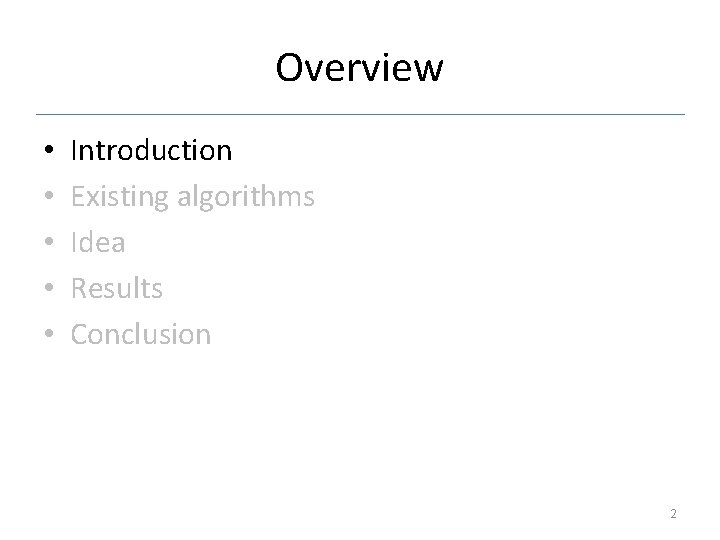720x540 pixels.
Task: Click the capital R of Results
Action: (x=79, y=288)
